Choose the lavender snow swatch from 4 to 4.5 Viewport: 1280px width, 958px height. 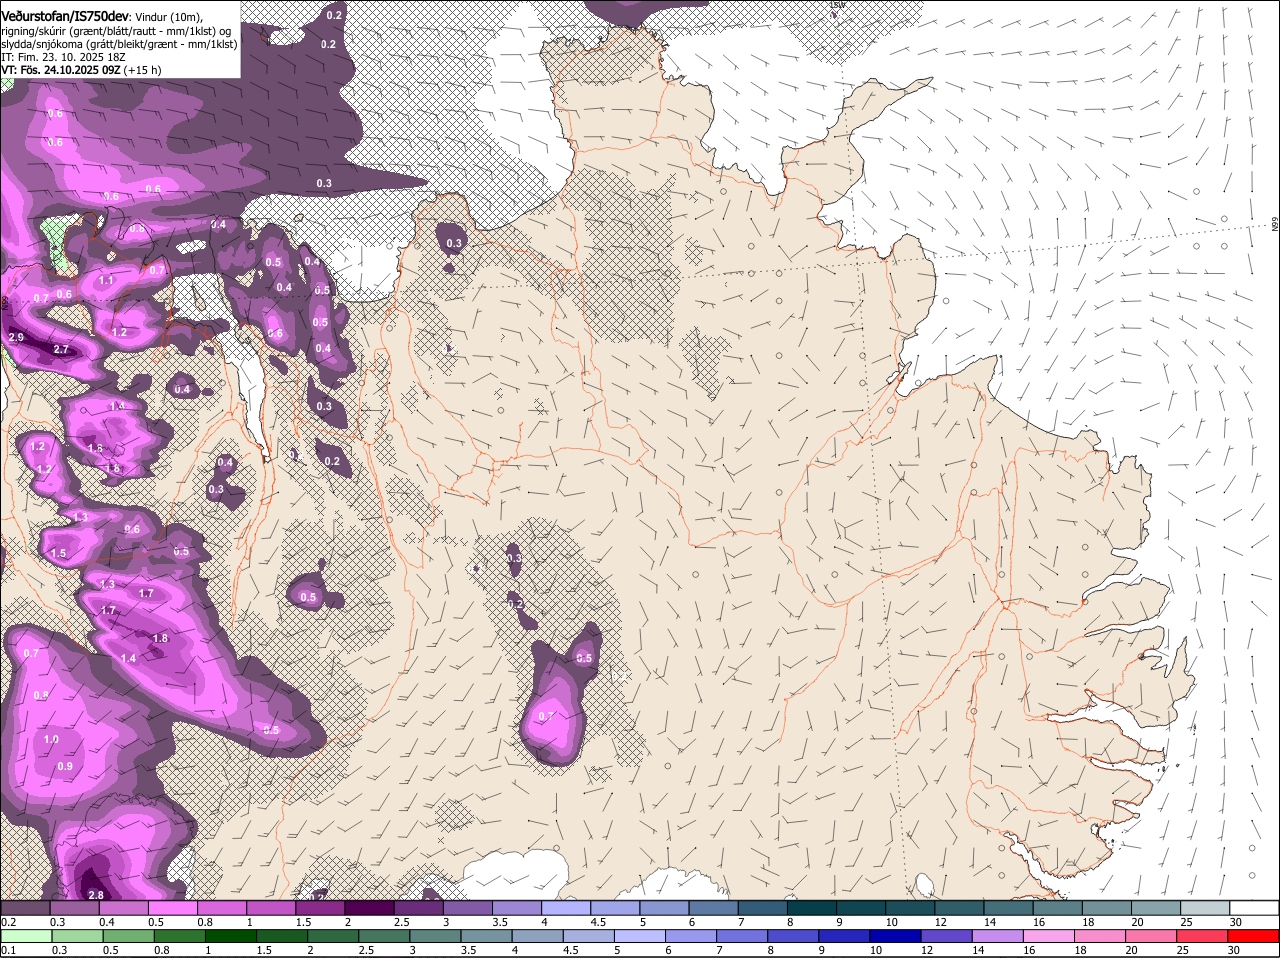[565, 907]
